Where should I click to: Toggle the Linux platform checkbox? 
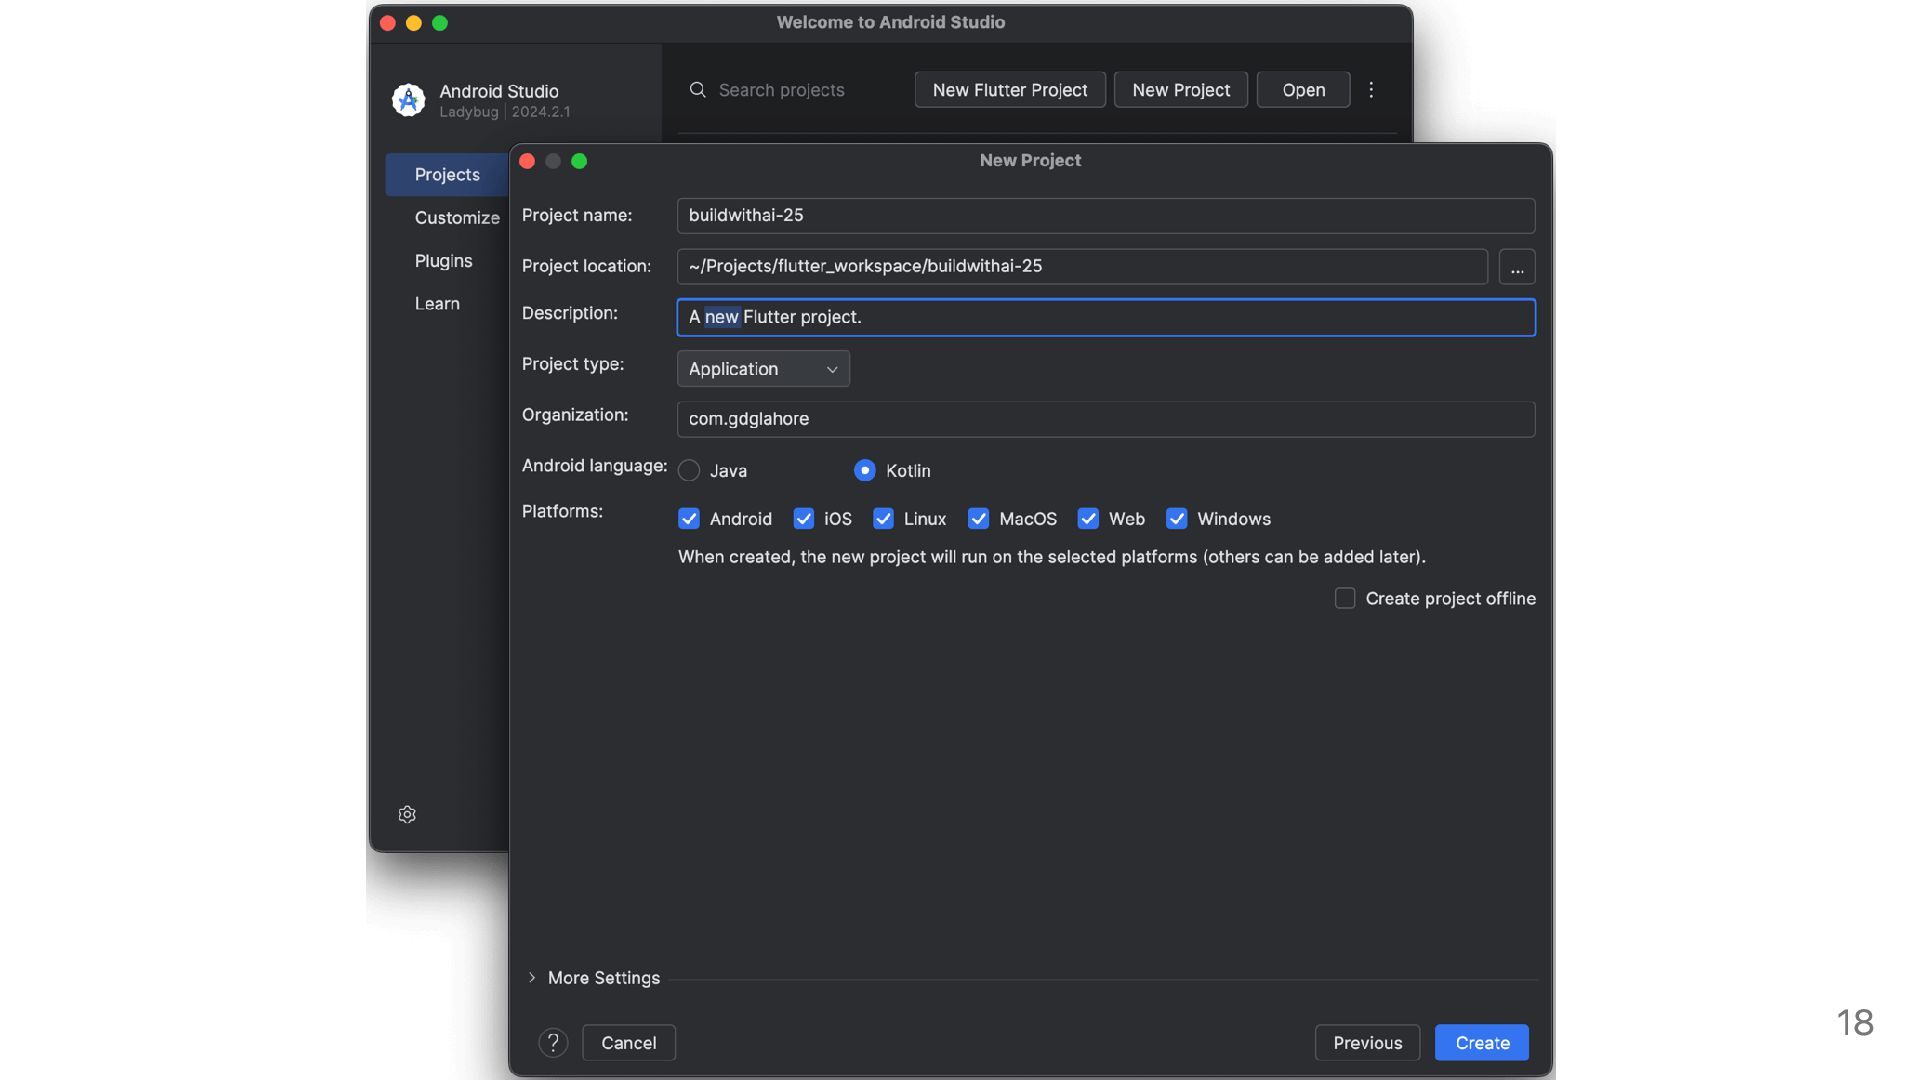883,519
